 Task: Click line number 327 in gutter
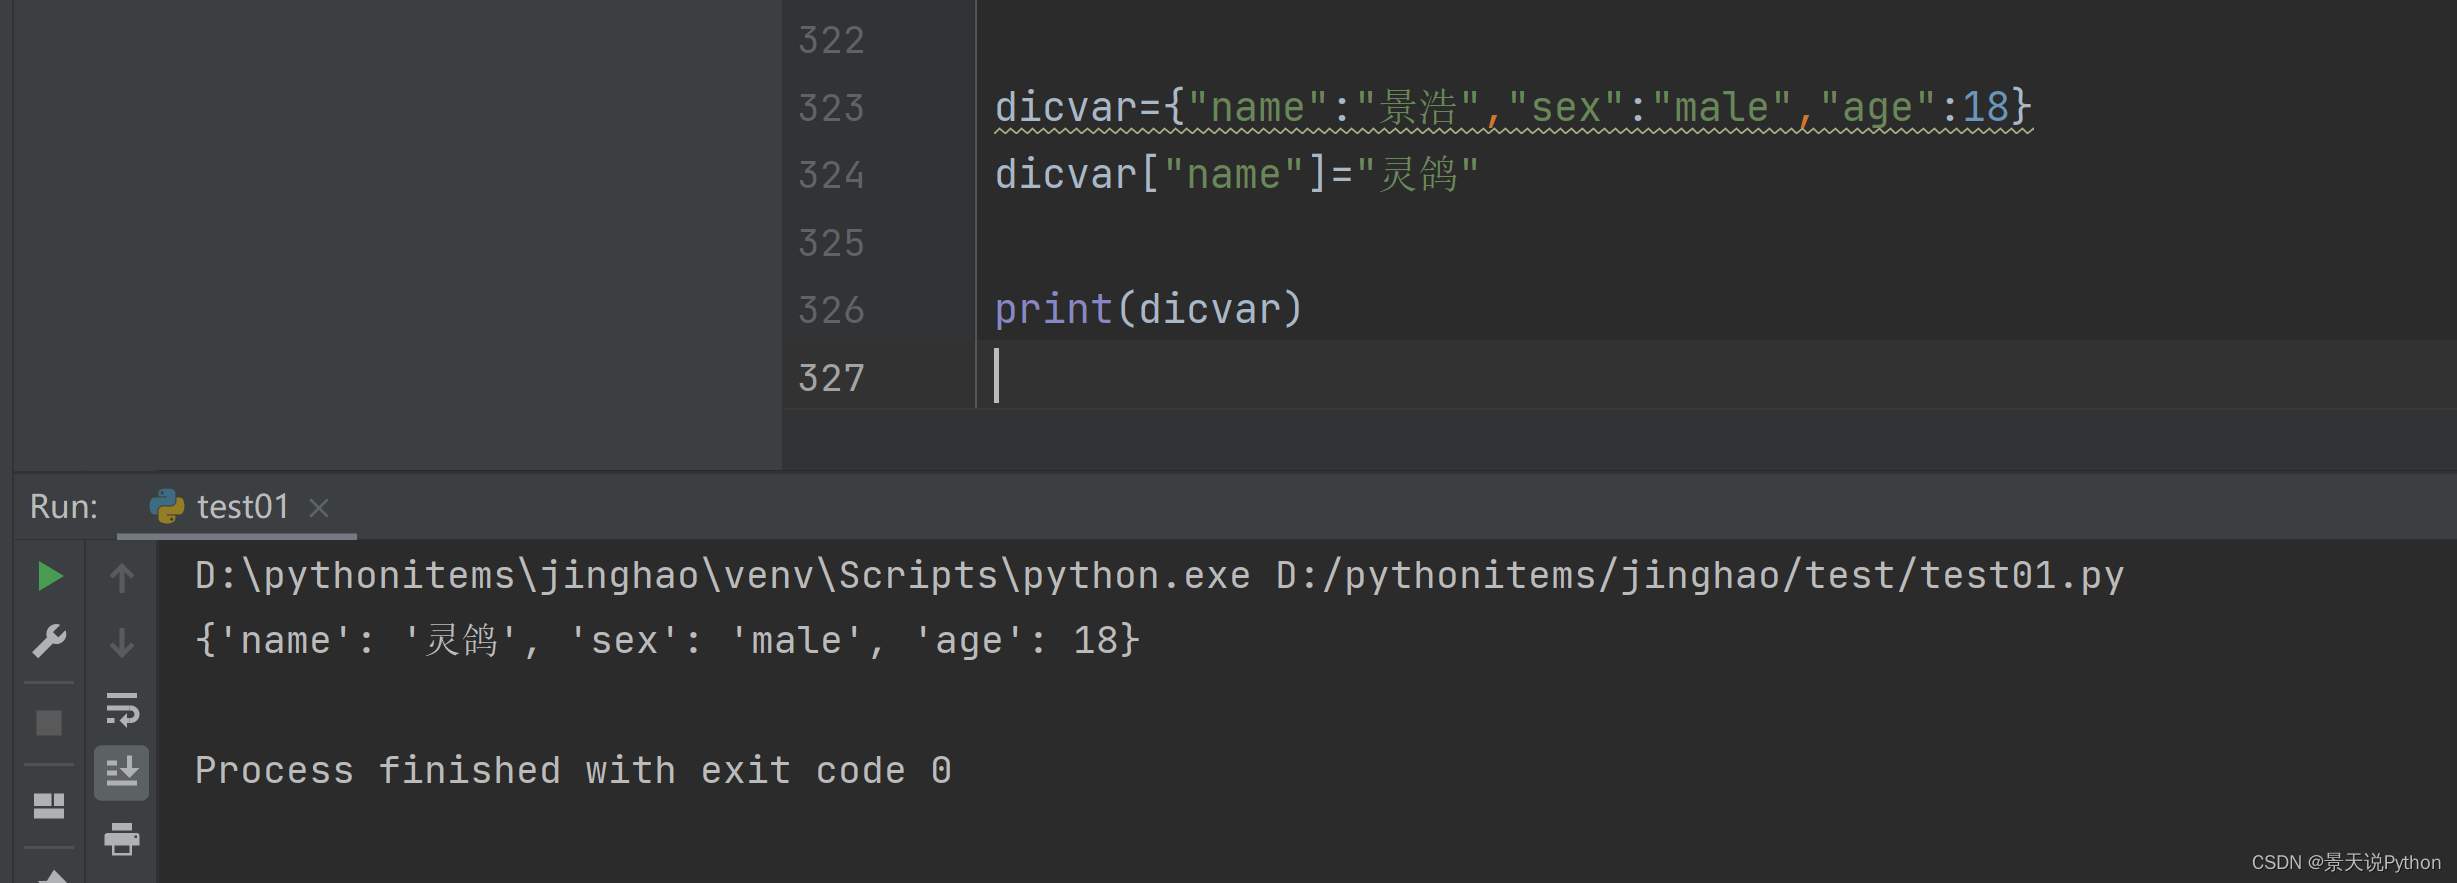point(831,378)
